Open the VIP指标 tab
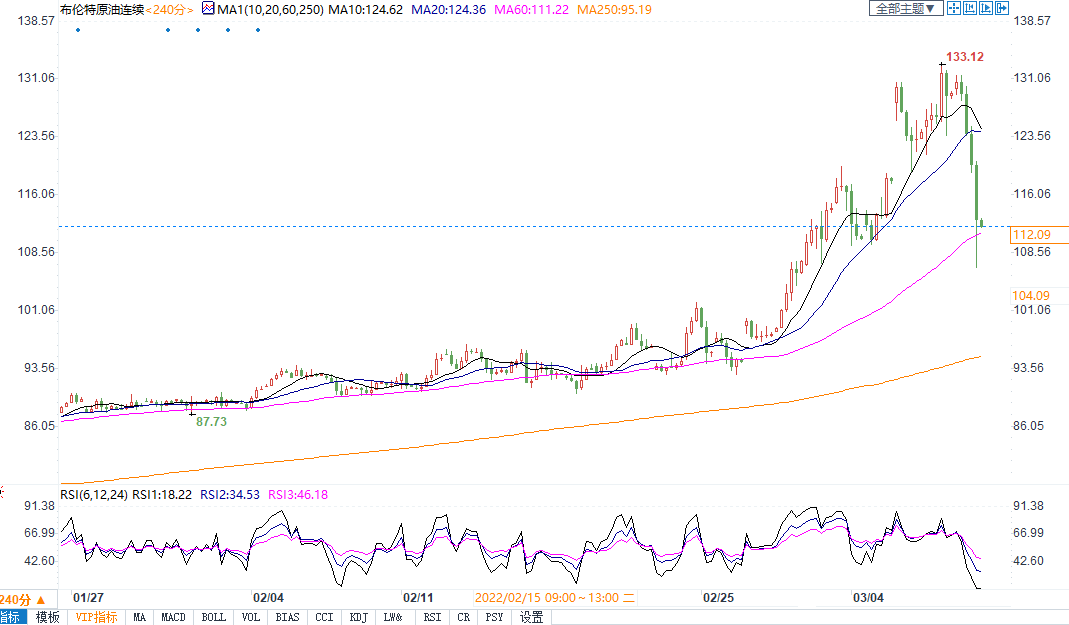 click(x=97, y=617)
